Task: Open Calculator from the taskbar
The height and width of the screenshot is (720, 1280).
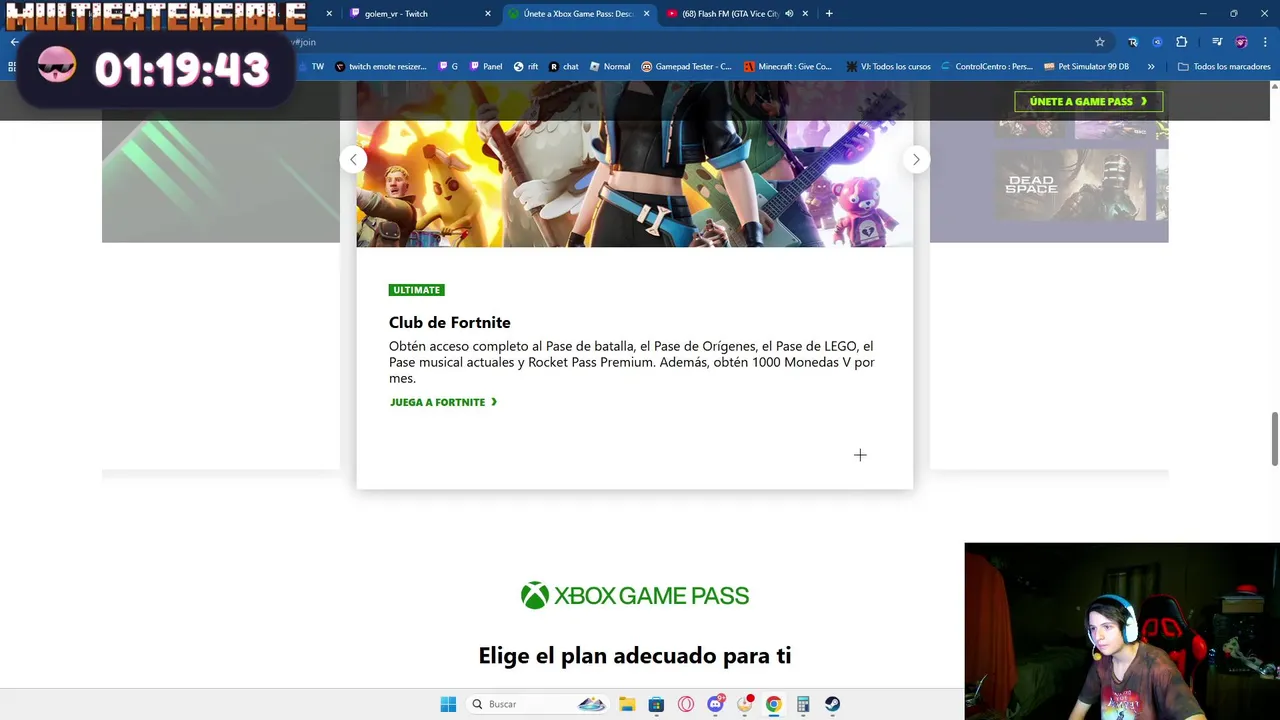Action: pyautogui.click(x=803, y=704)
